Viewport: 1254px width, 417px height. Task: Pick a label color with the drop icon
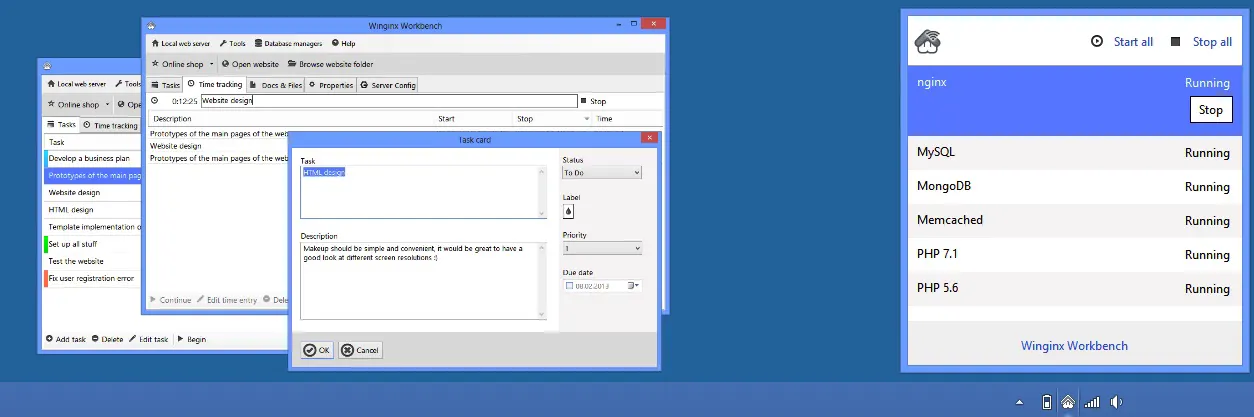pos(569,211)
